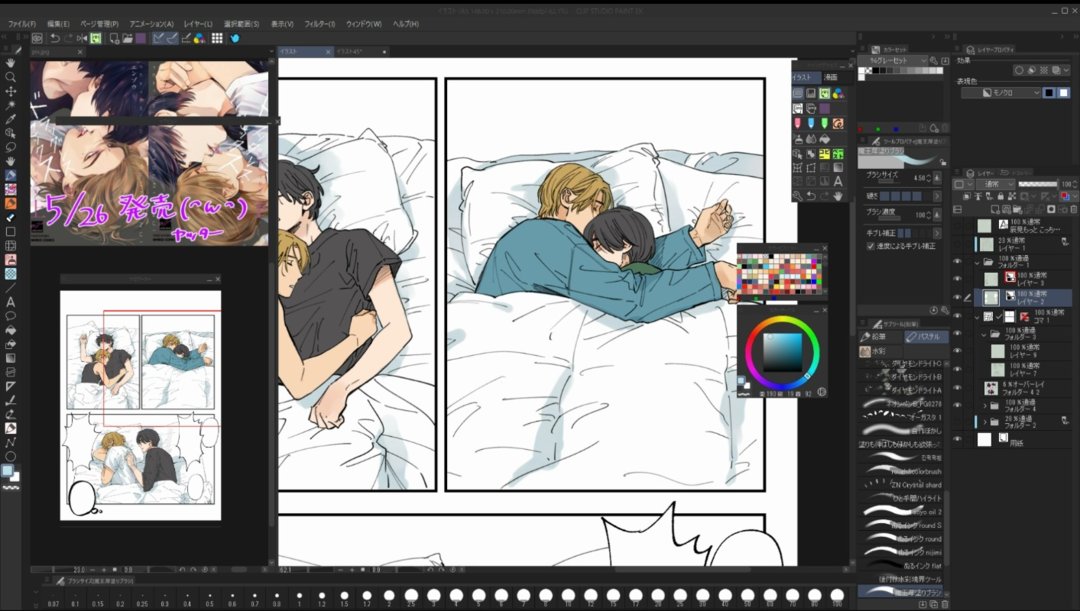
Task: Toggle the speed-based stabilization checkbox (速度による手ブレ補正)
Action: (871, 246)
